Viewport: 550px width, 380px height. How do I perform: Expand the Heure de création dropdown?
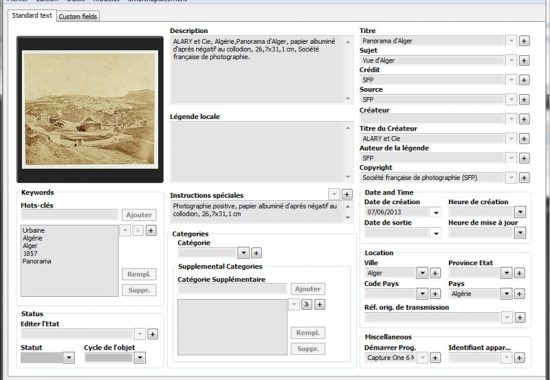pos(520,212)
